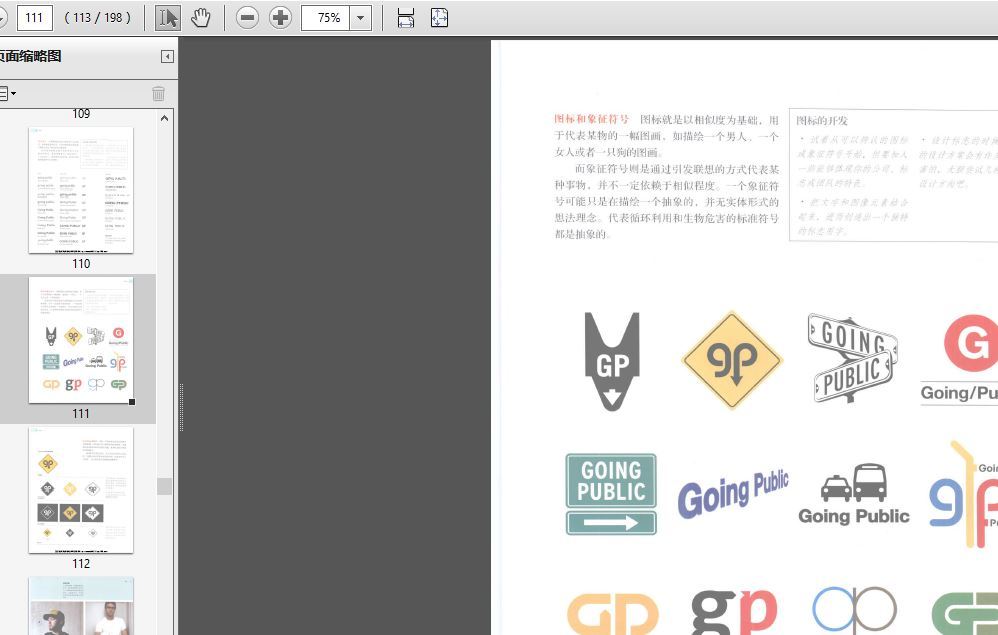The width and height of the screenshot is (998, 635).
Task: Select page 110 thumbnail
Action: click(81, 189)
